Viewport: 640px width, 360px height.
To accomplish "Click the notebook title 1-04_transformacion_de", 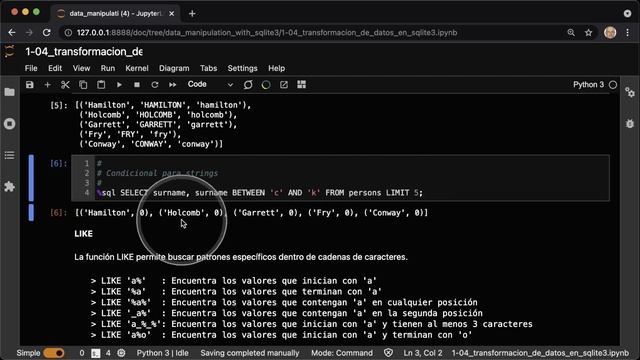I will point(84,52).
